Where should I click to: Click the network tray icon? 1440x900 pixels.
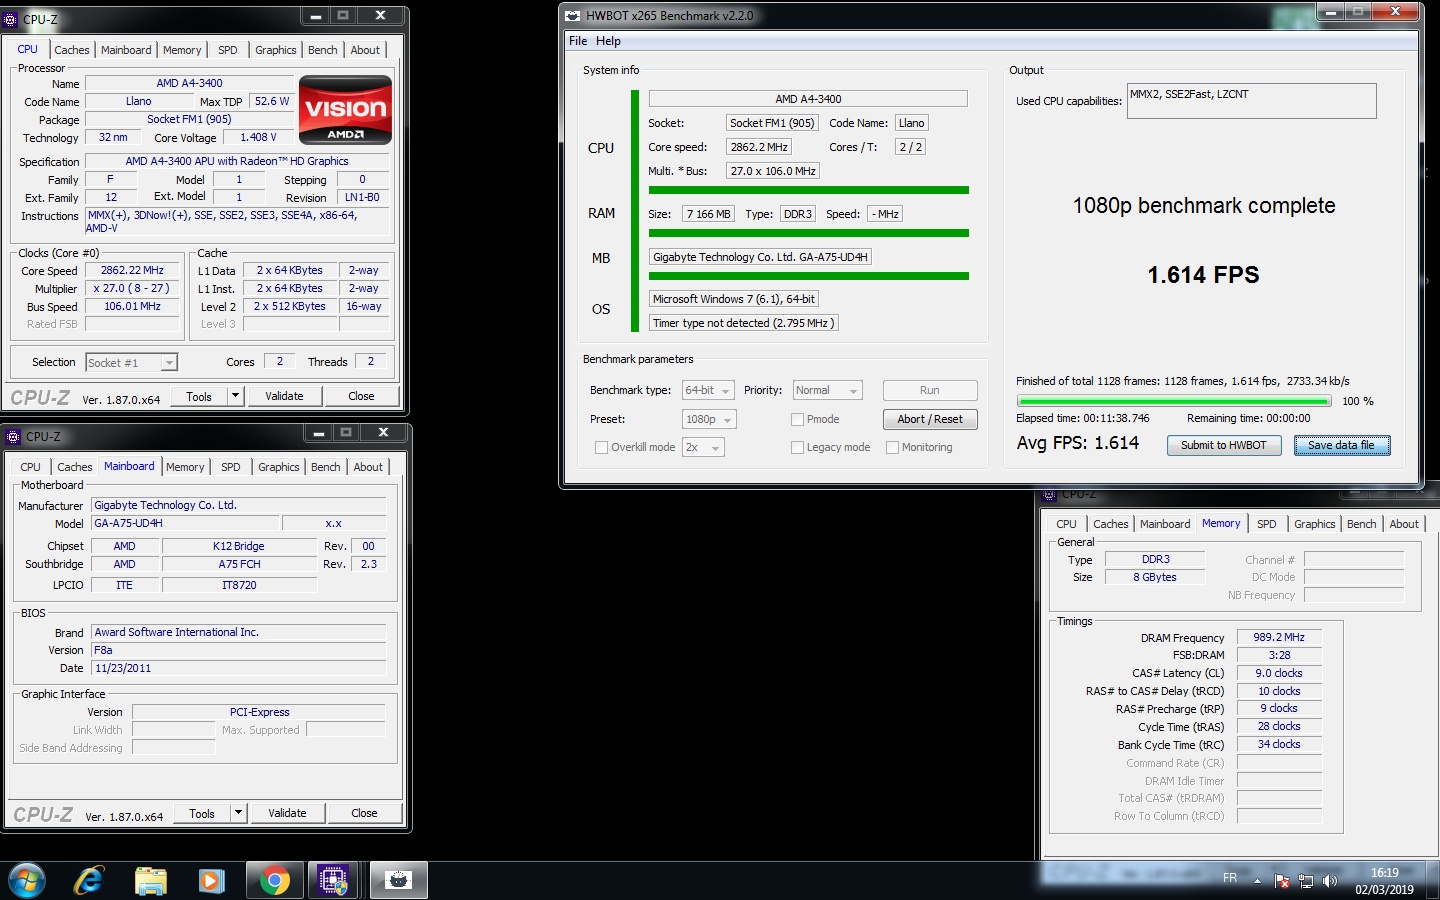coord(1306,881)
